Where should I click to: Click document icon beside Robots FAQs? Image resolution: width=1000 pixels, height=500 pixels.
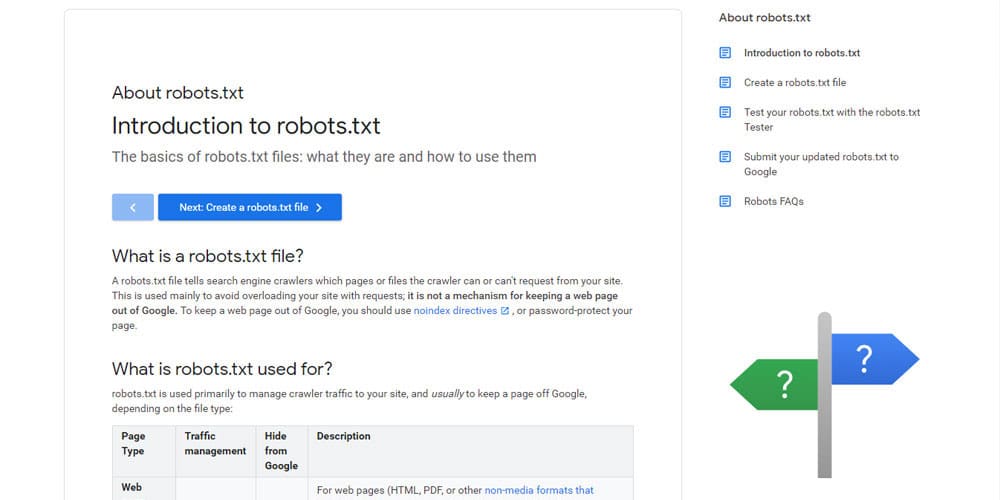725,202
